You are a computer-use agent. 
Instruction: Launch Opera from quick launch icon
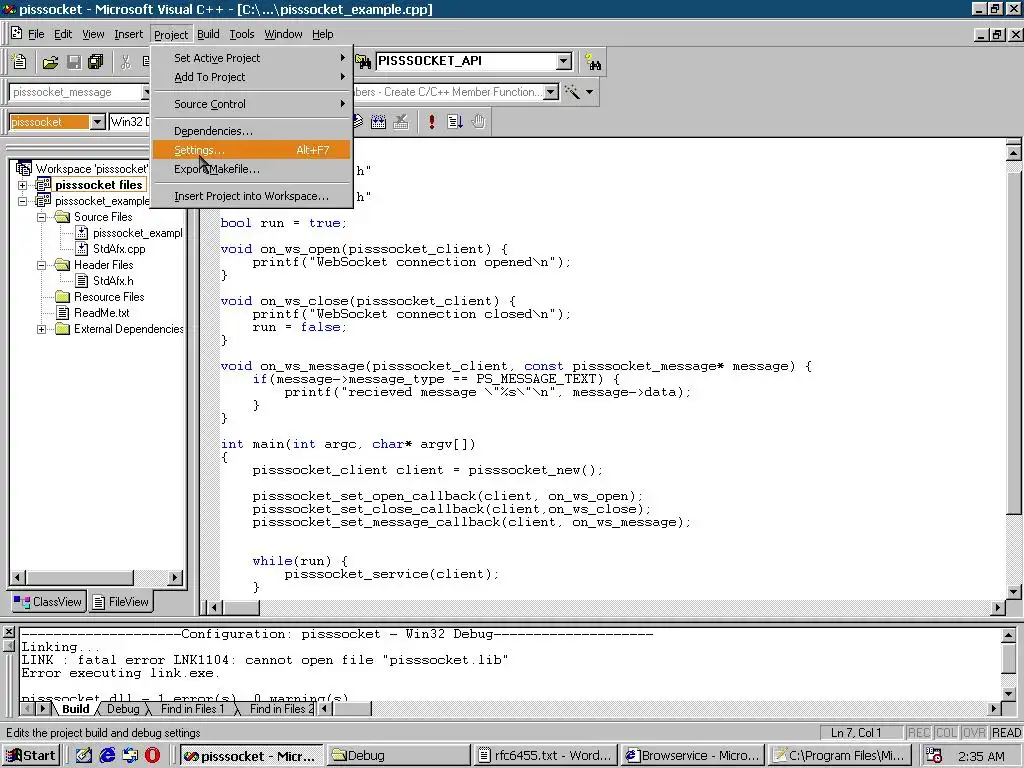(152, 756)
